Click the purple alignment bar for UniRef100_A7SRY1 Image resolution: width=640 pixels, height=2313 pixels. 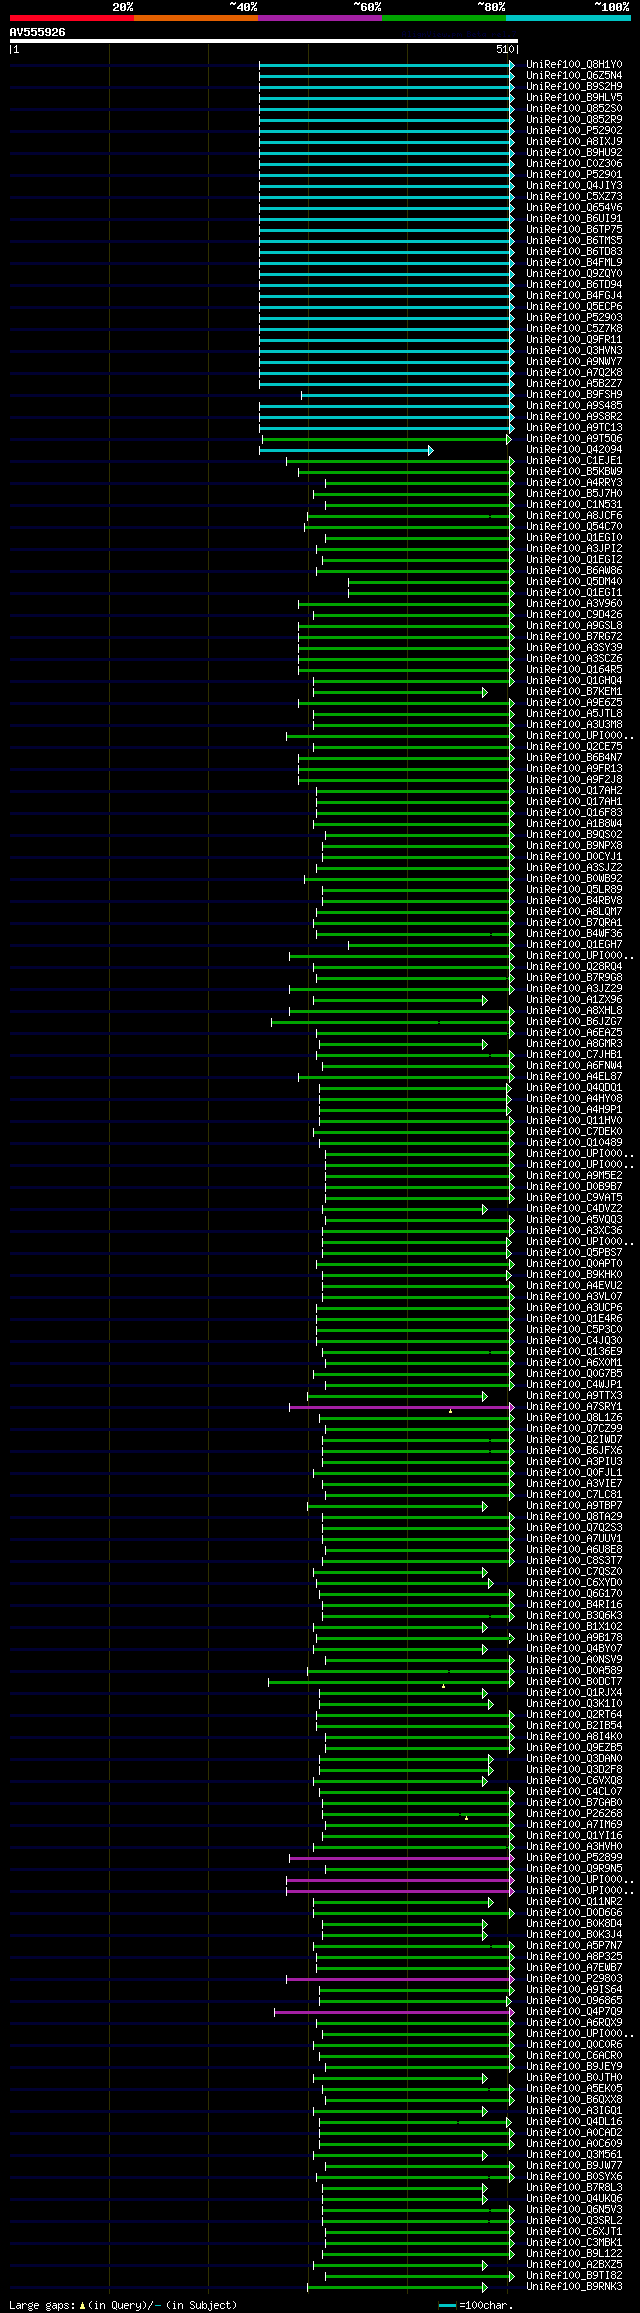click(x=401, y=1407)
